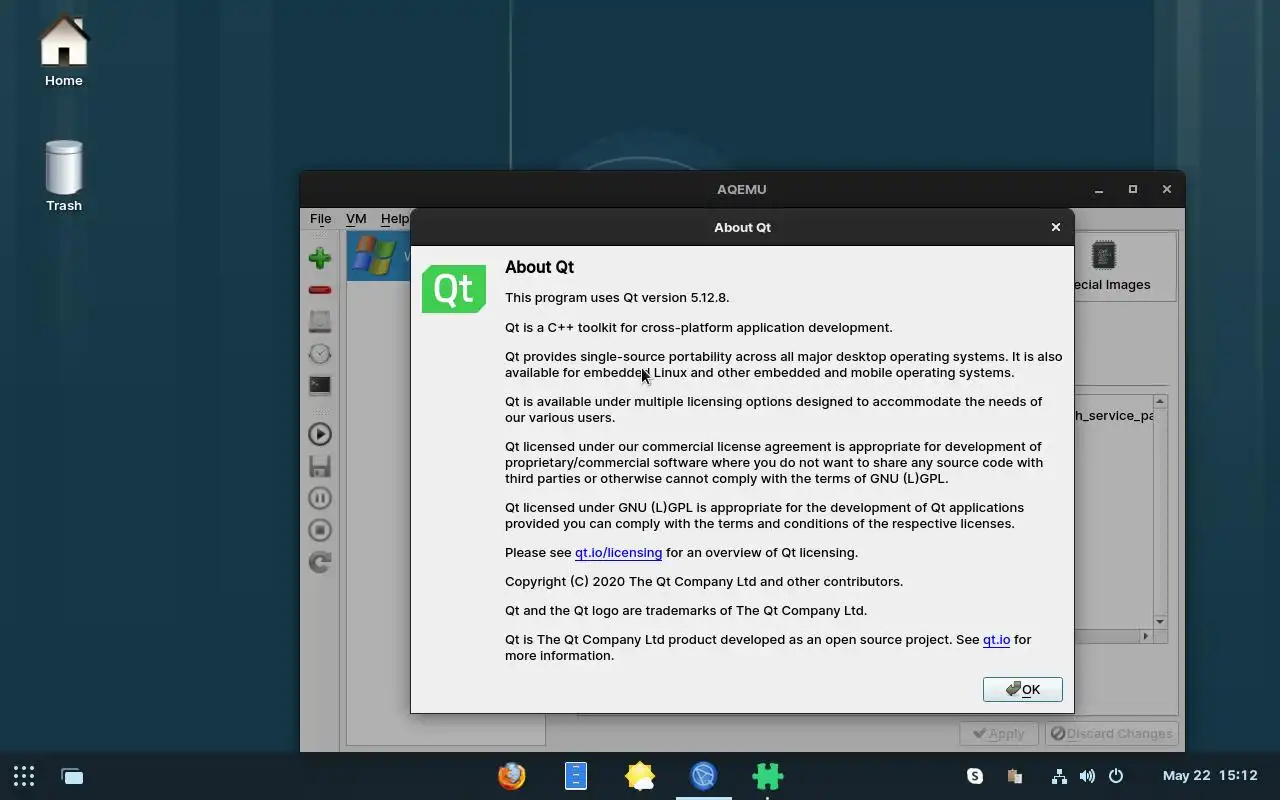Click the OK button in About Qt

click(1022, 689)
